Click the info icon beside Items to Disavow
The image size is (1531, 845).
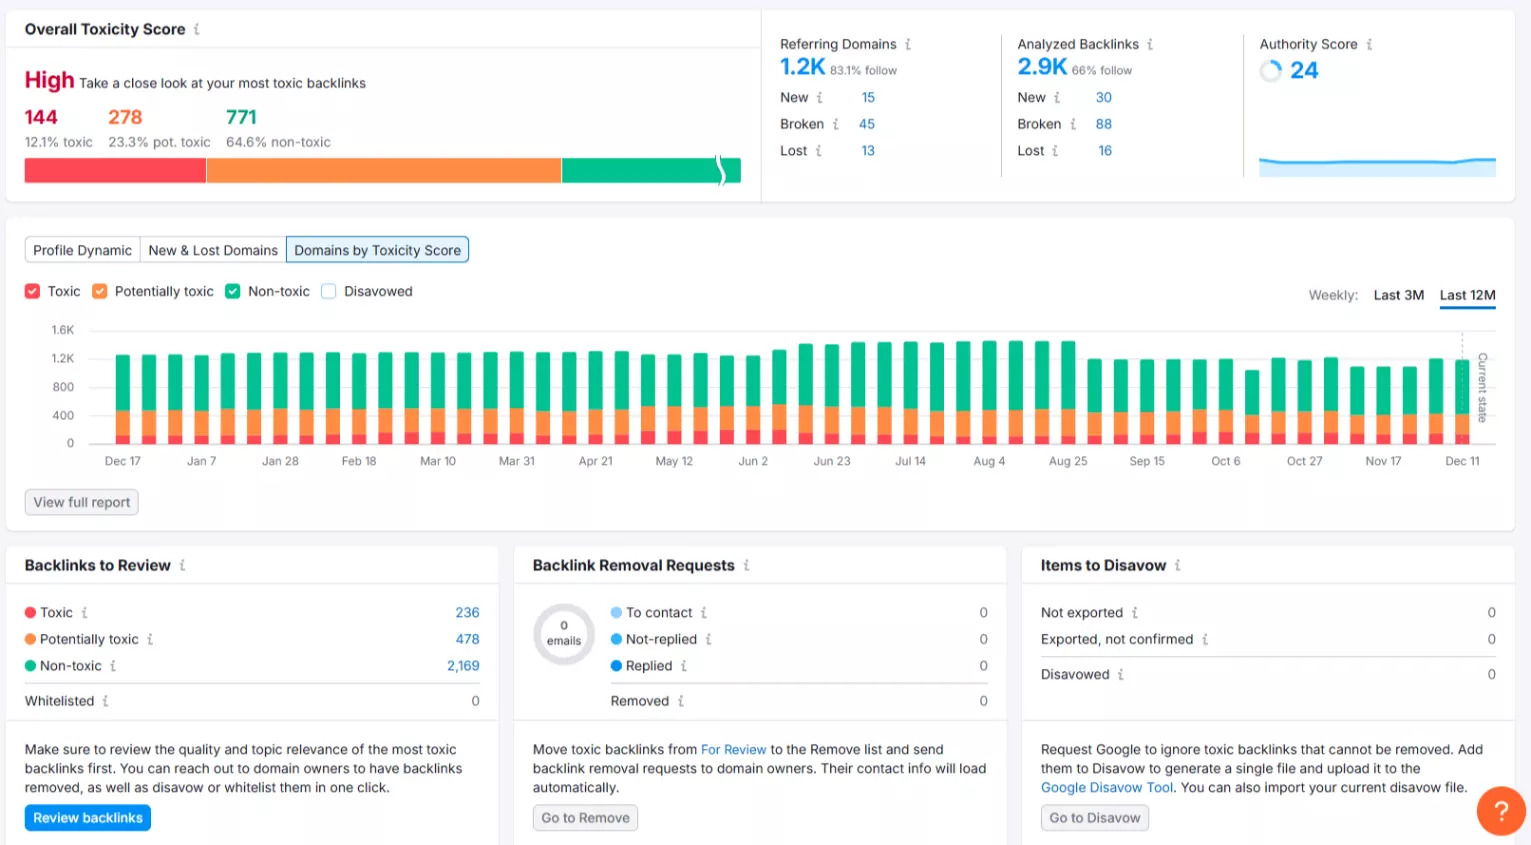(1180, 565)
